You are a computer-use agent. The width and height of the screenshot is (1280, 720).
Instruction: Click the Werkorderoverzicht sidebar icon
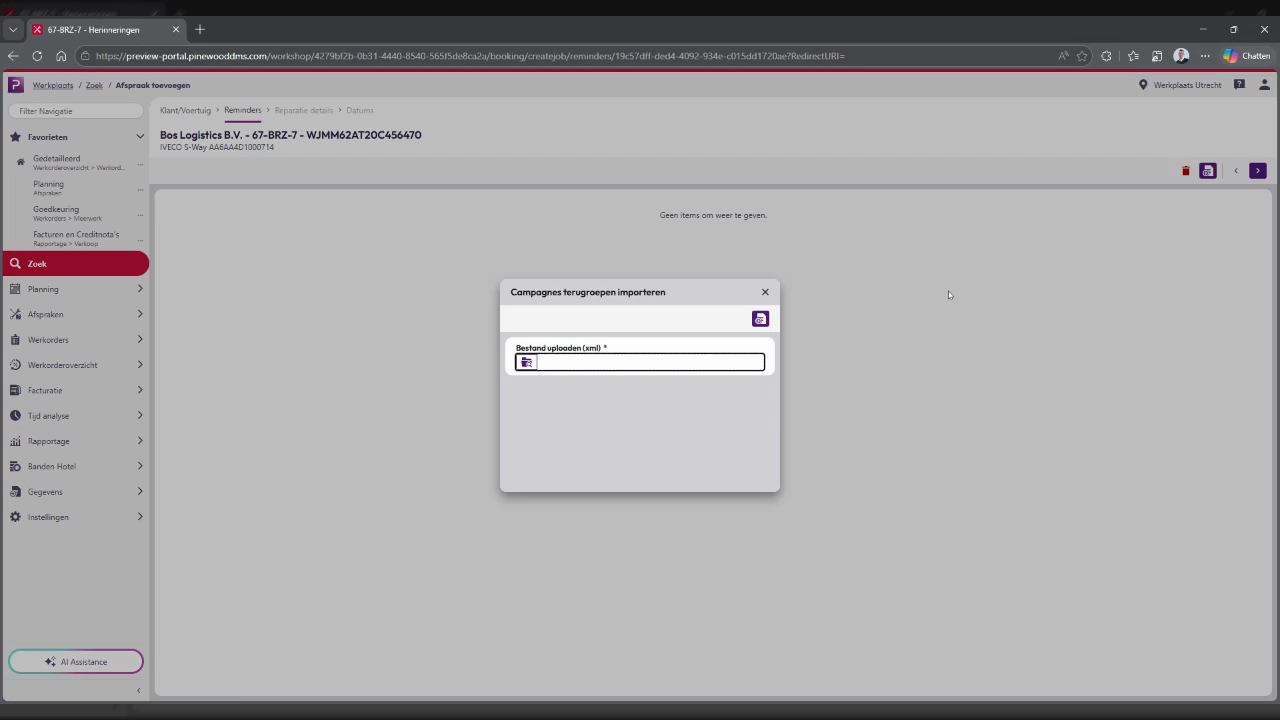tap(15, 365)
